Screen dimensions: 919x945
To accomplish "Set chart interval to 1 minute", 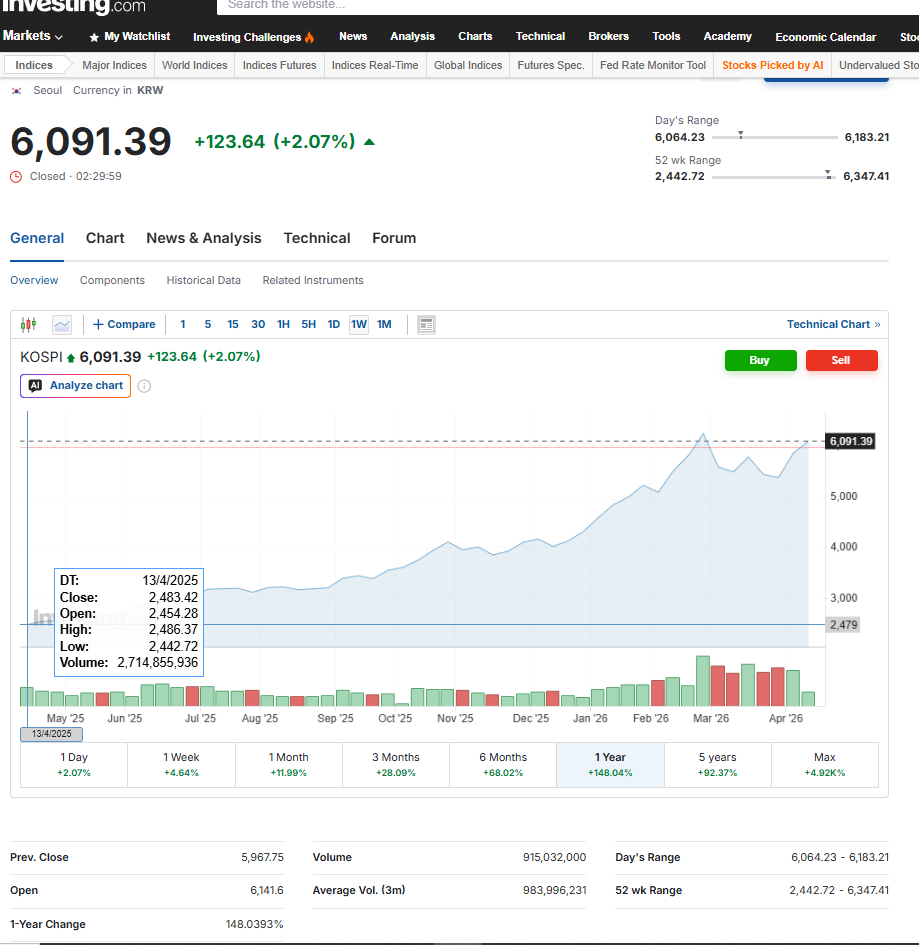I will [183, 324].
